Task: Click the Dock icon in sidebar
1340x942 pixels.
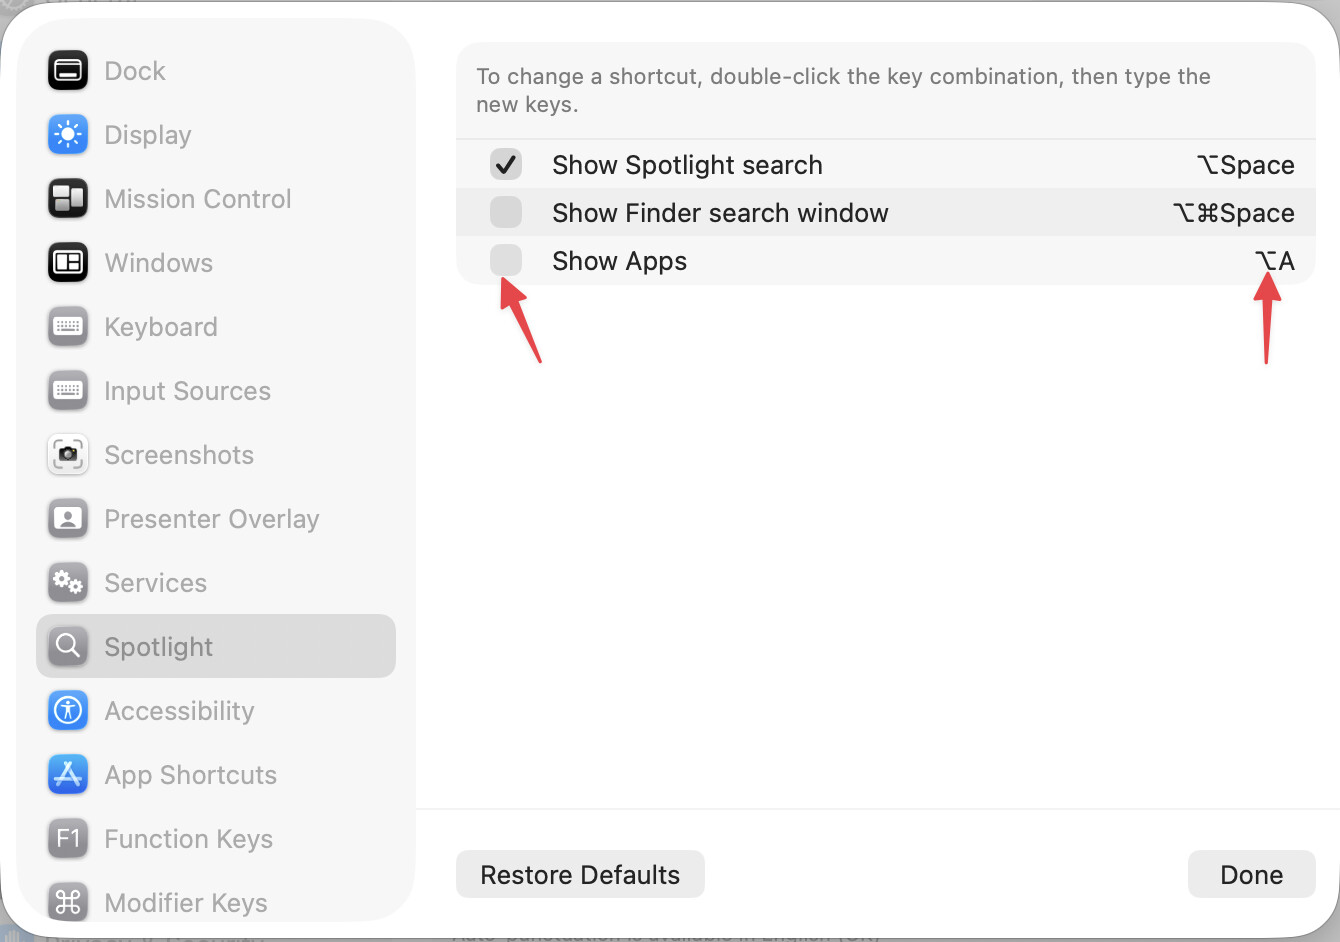Action: click(68, 71)
